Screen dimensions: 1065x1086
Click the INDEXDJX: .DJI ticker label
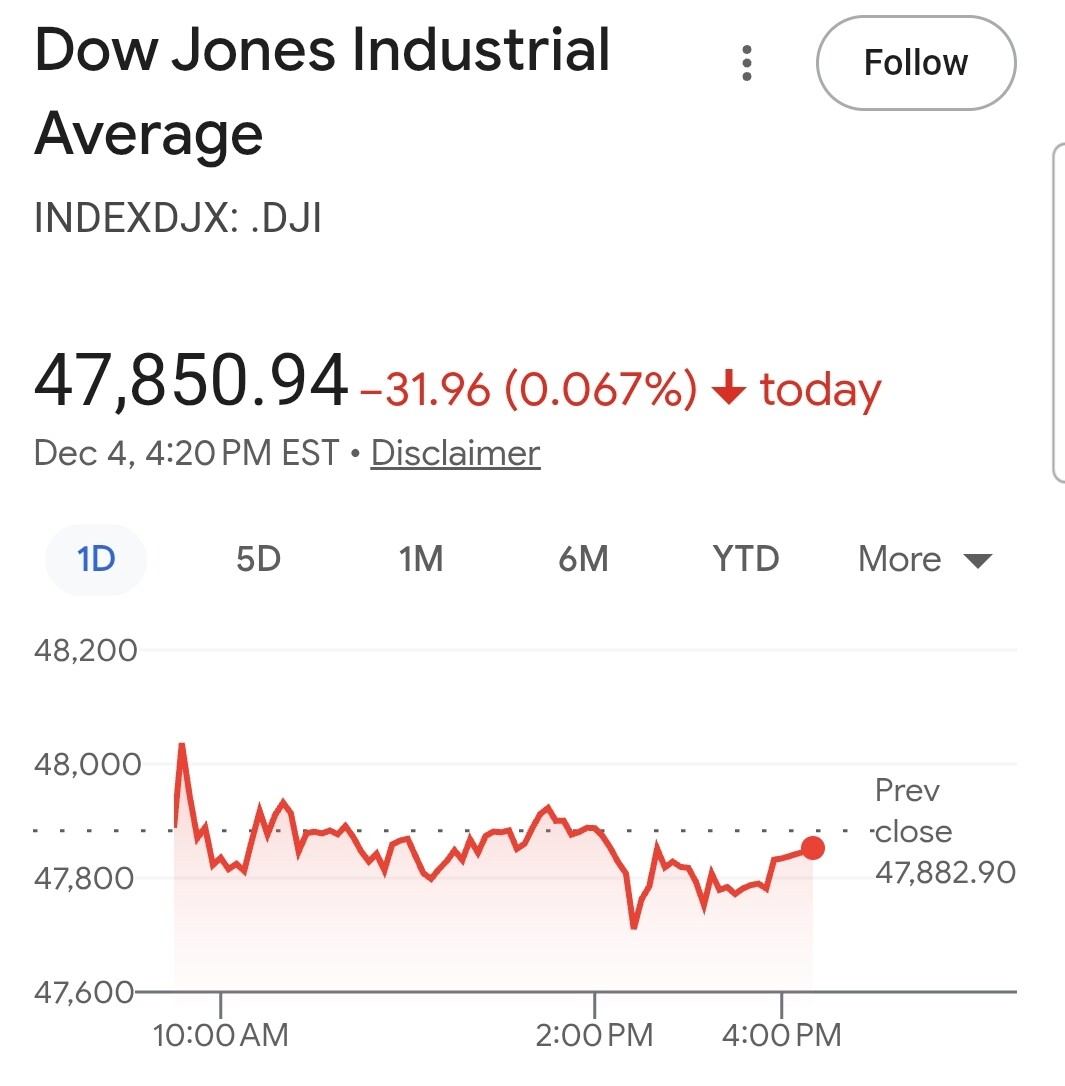coord(178,218)
